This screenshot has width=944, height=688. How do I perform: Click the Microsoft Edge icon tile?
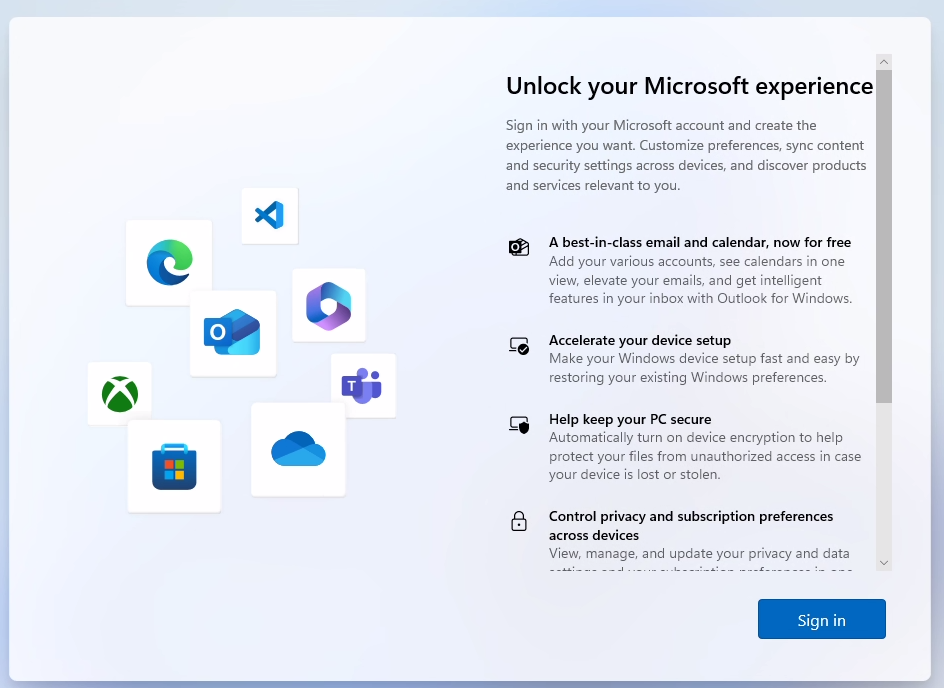169,262
